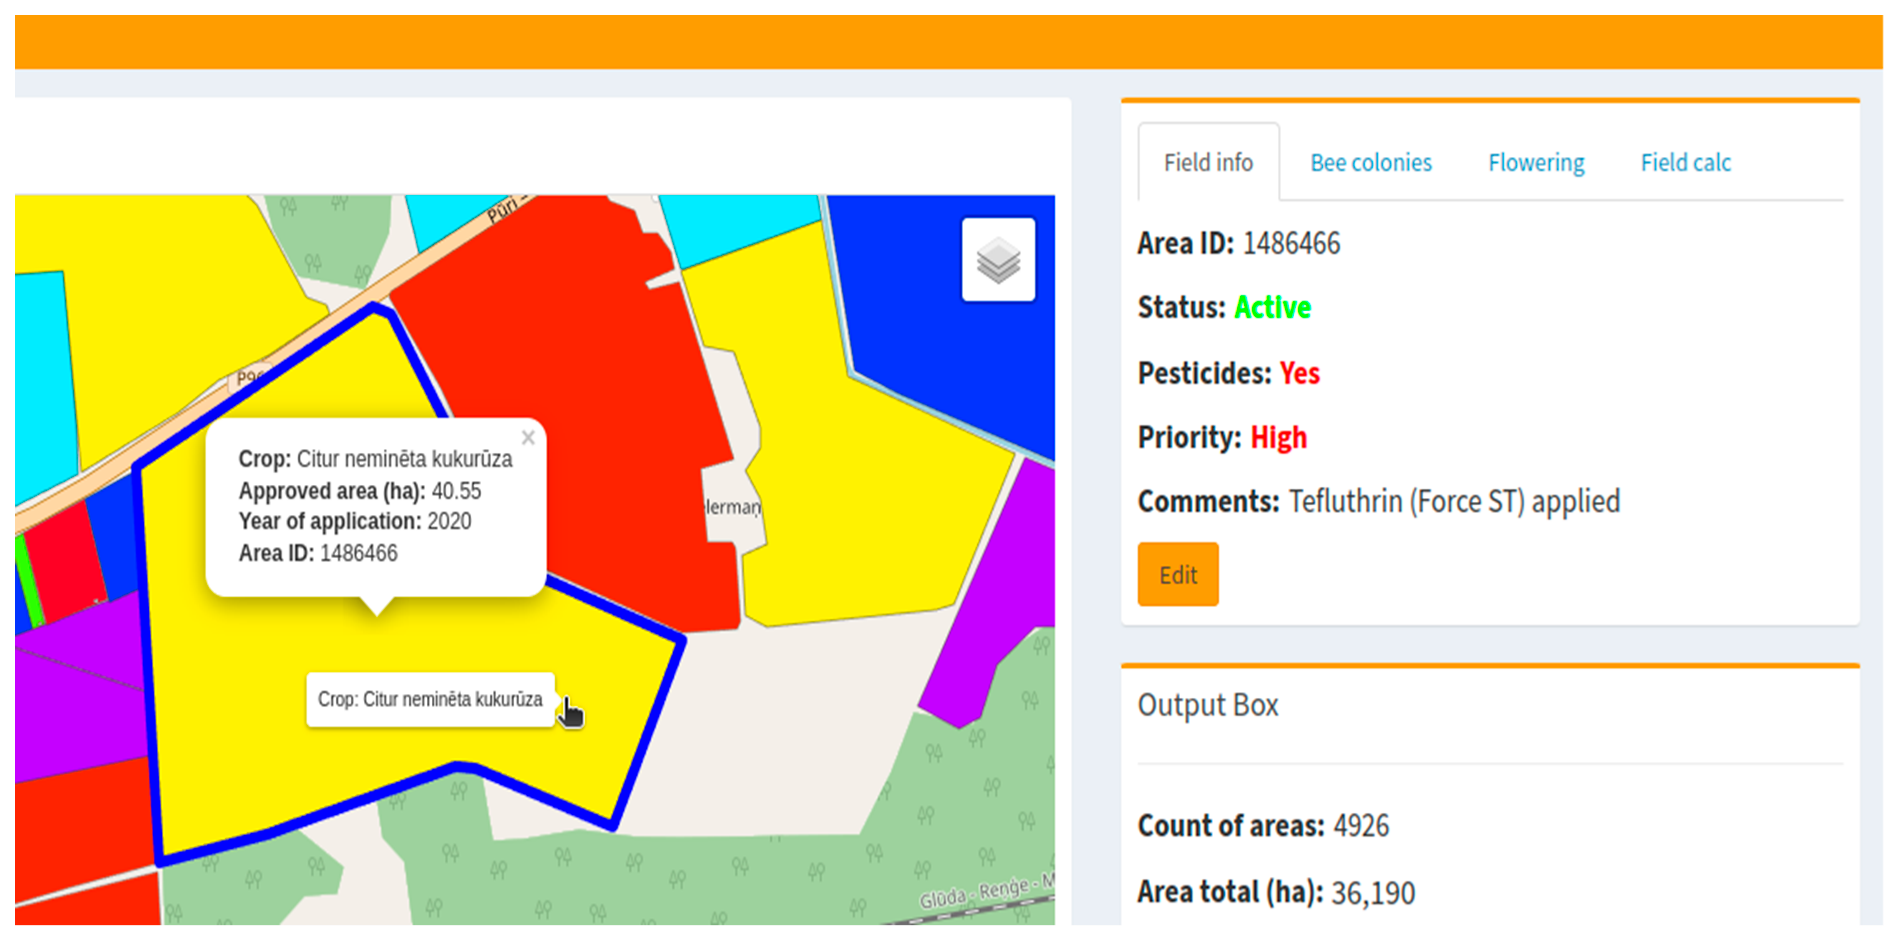Click the red High priority value
Screen dimensions: 1902x947
click(x=1278, y=438)
